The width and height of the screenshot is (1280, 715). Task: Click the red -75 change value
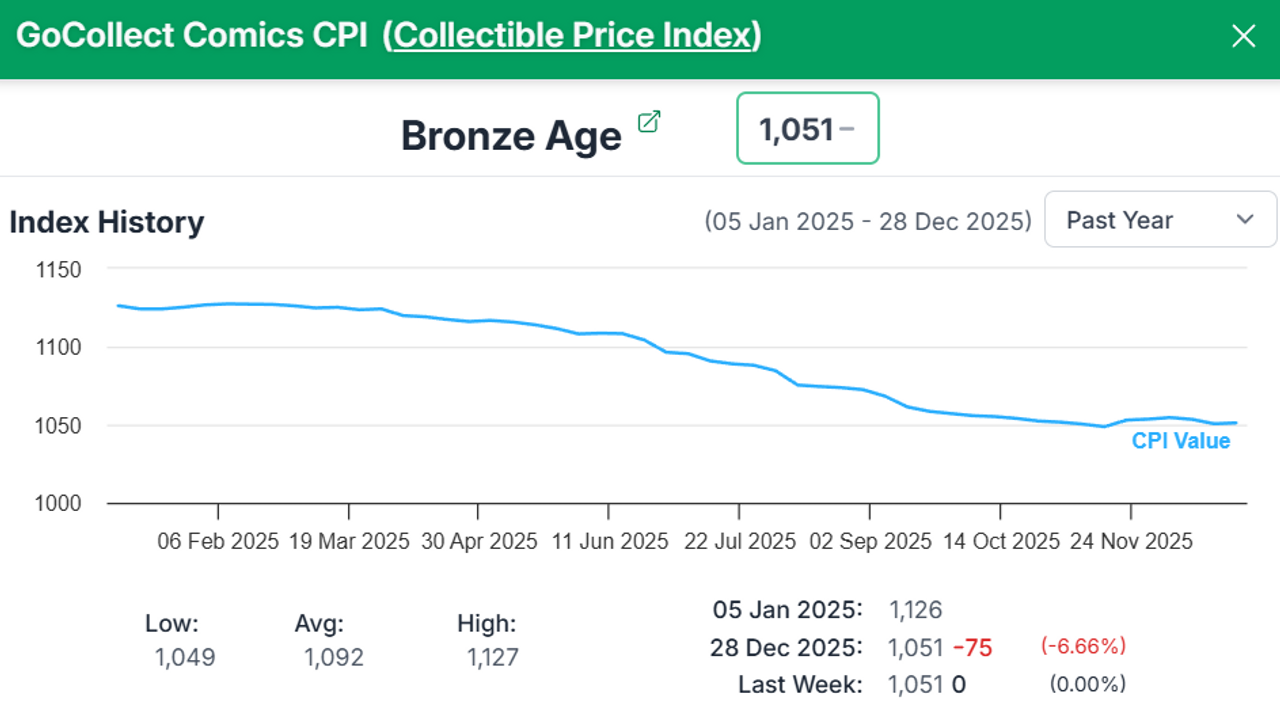point(972,648)
